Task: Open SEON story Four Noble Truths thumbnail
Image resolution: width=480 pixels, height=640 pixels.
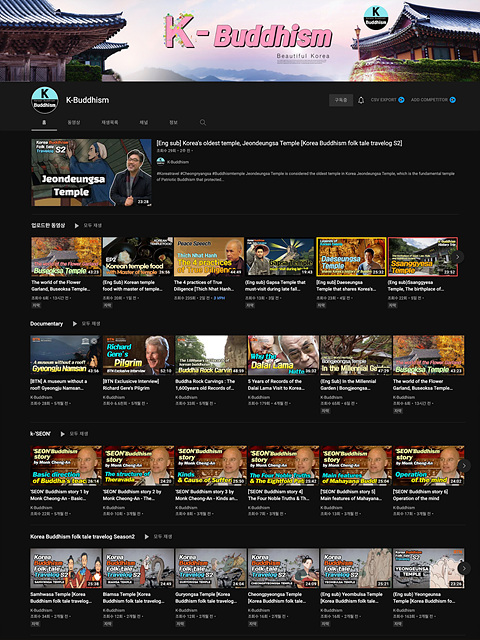Action: 283,466
